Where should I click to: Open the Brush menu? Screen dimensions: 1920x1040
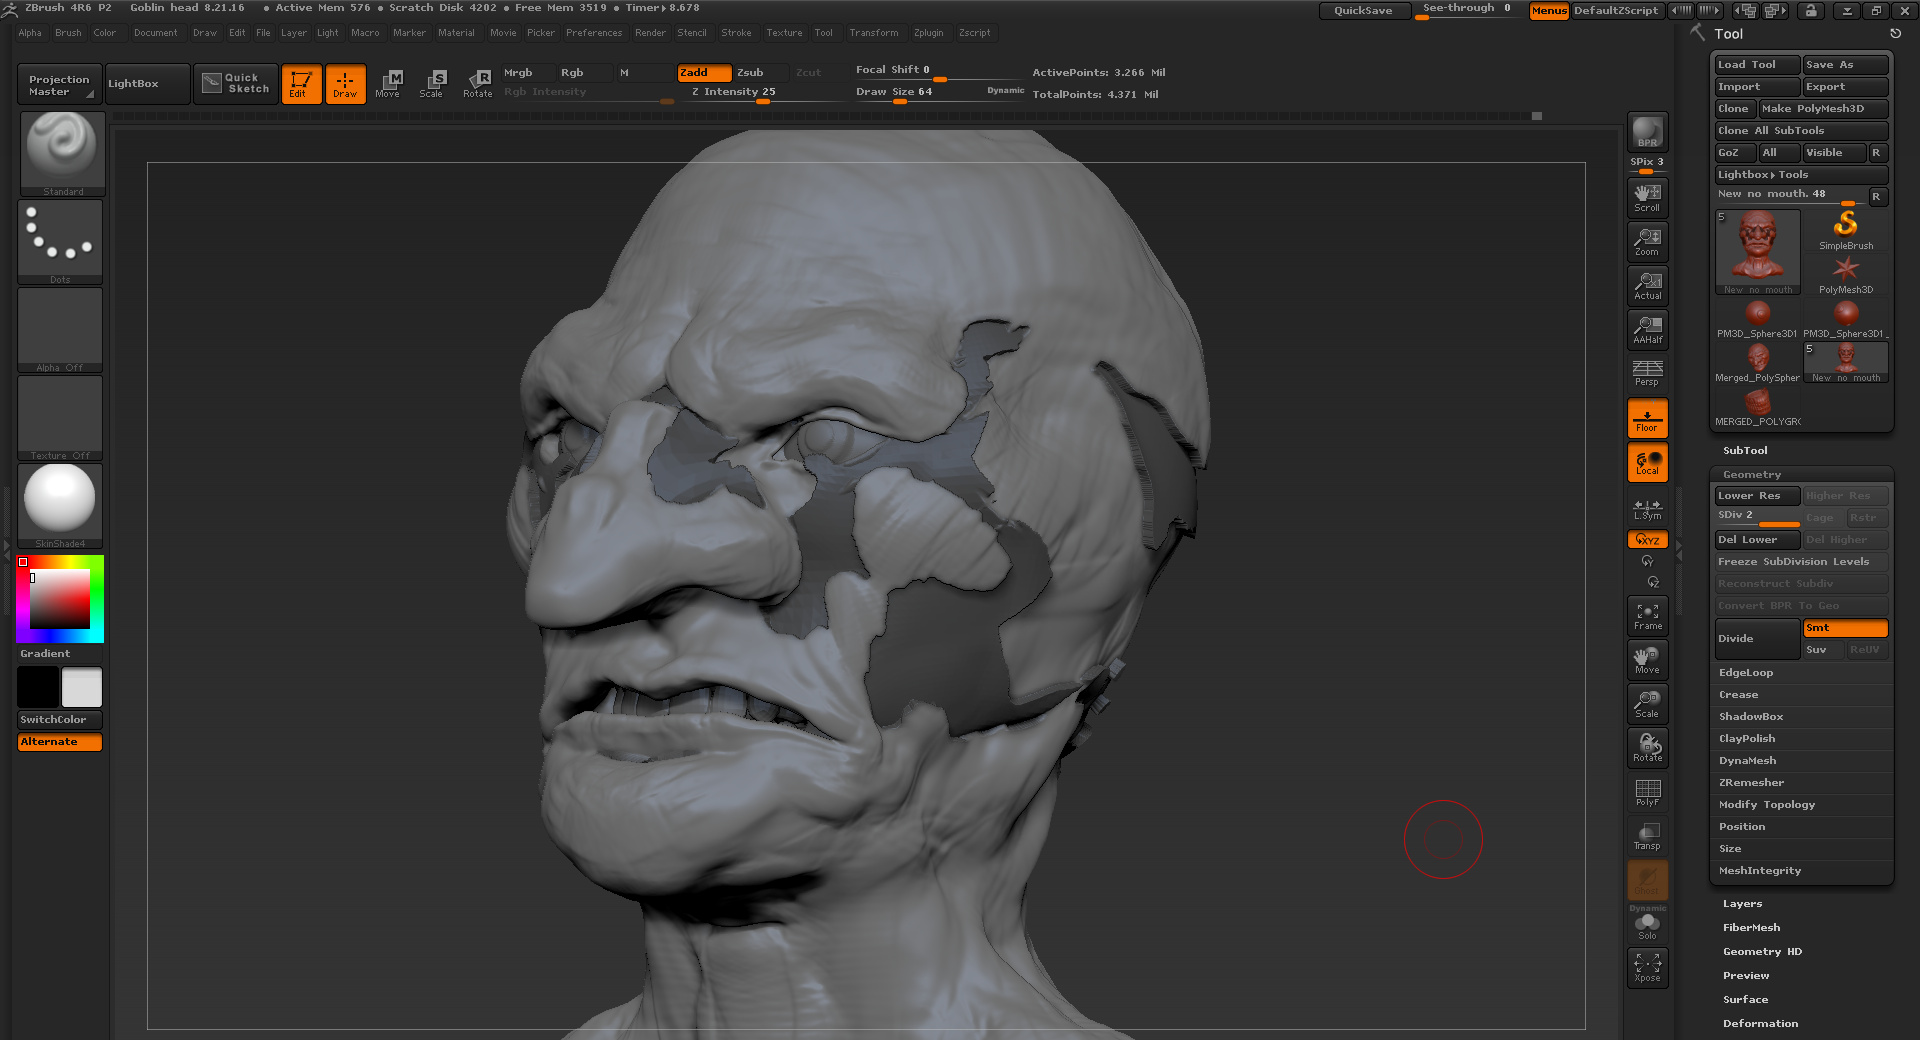coord(68,33)
